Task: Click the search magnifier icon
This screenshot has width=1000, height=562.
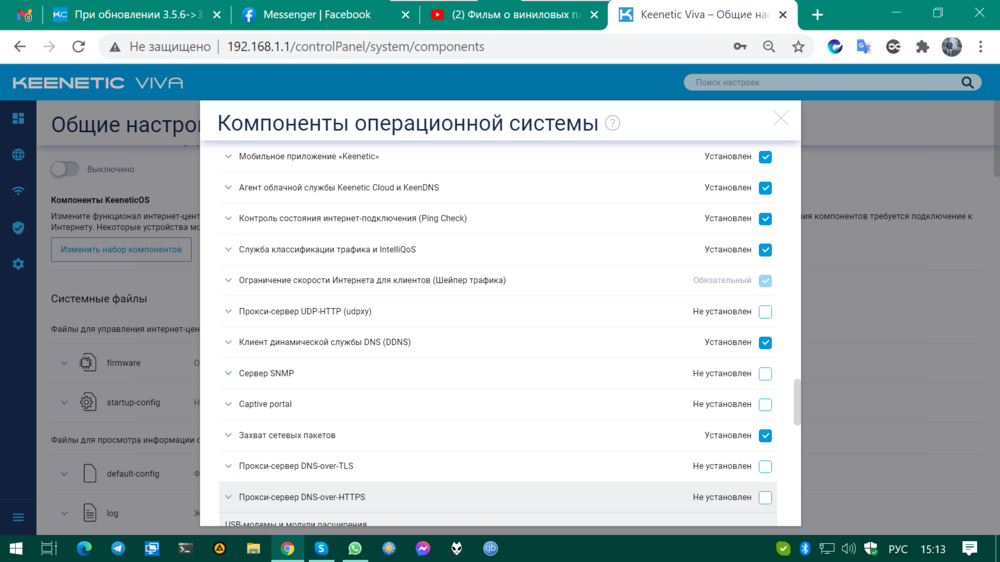Action: (967, 83)
